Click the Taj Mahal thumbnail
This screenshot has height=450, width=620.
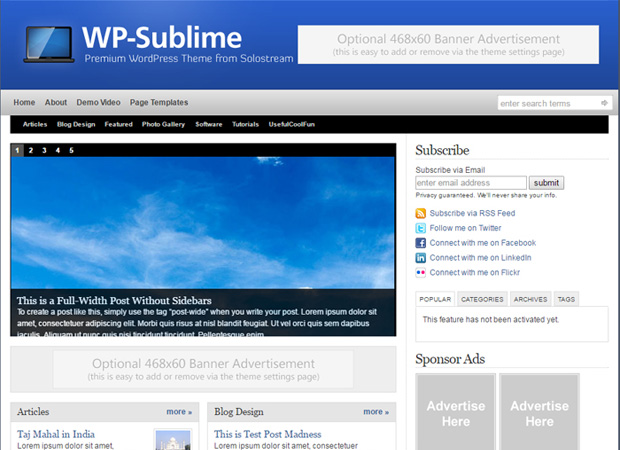point(173,440)
